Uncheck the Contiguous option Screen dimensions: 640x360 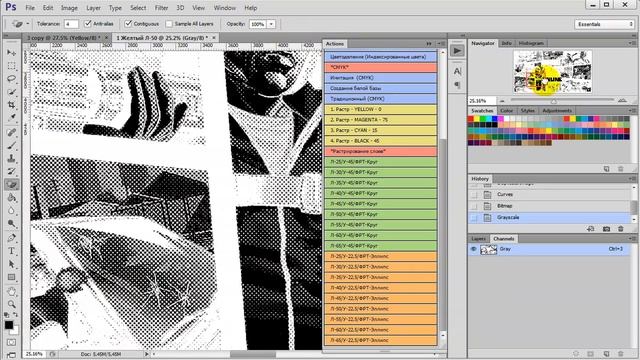[128, 24]
